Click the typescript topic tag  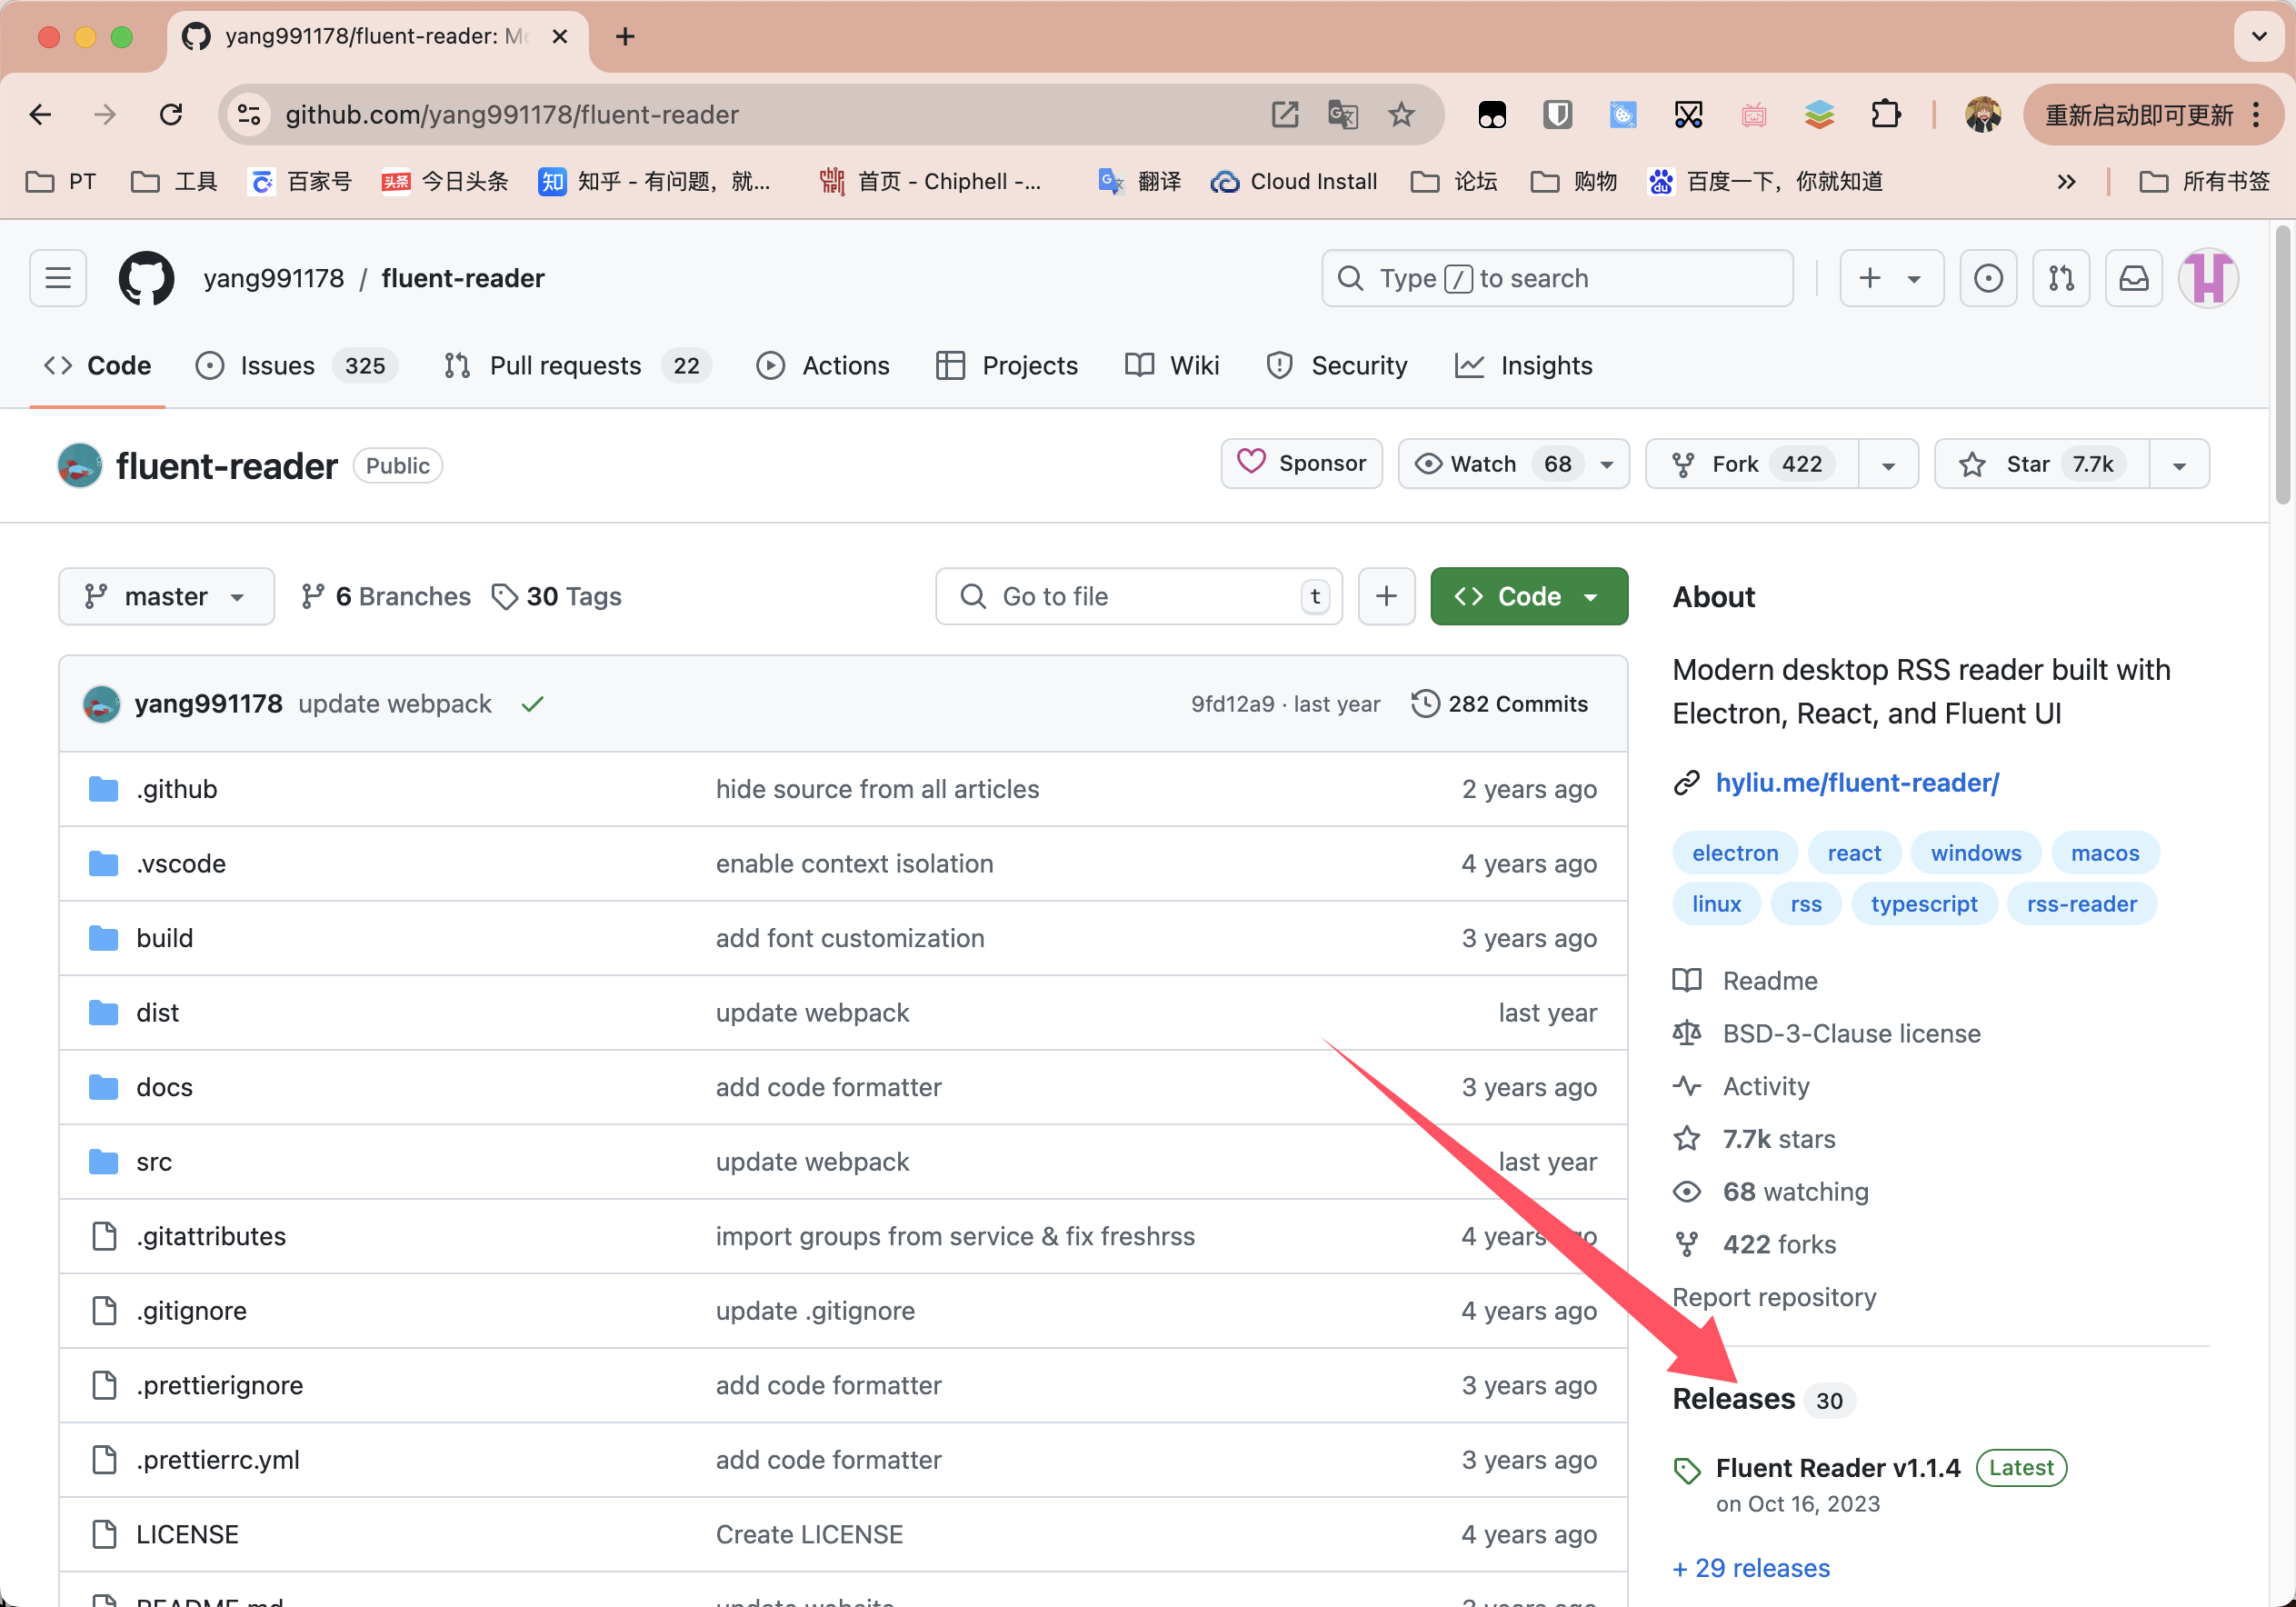point(1924,904)
